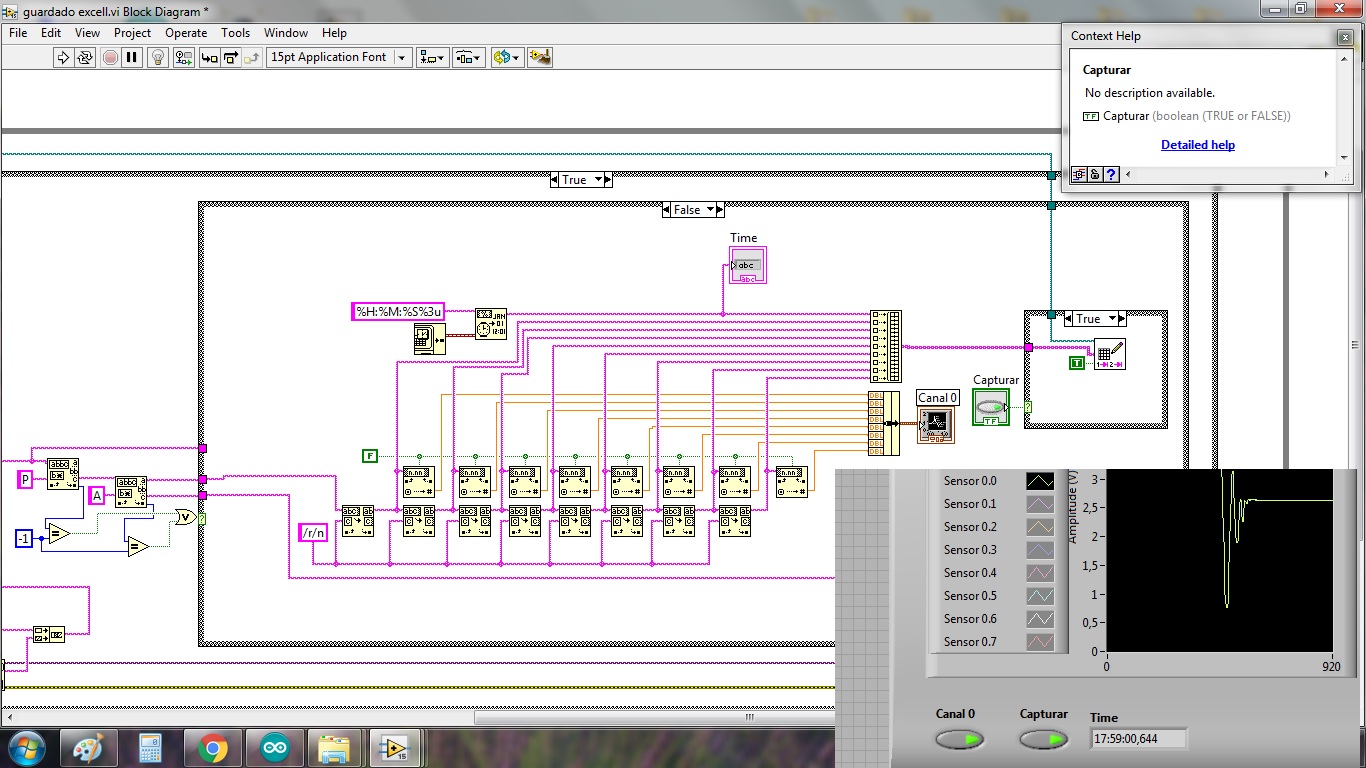Select the Or logic gate node
Image resolution: width=1366 pixels, height=768 pixels.
click(x=186, y=517)
